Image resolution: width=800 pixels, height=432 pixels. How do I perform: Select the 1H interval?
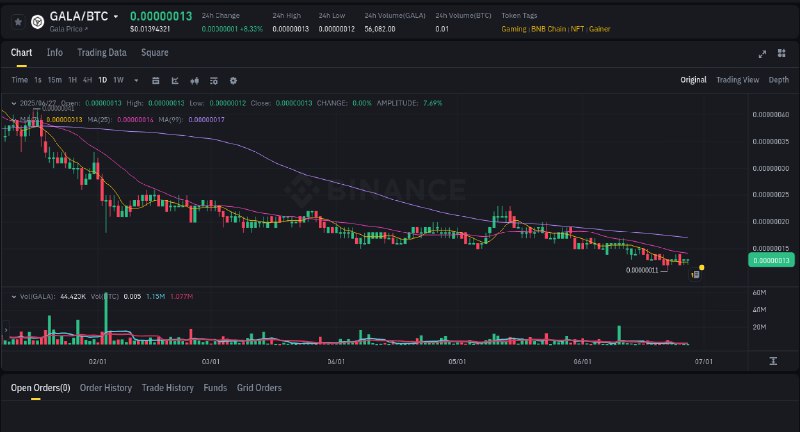pyautogui.click(x=72, y=80)
